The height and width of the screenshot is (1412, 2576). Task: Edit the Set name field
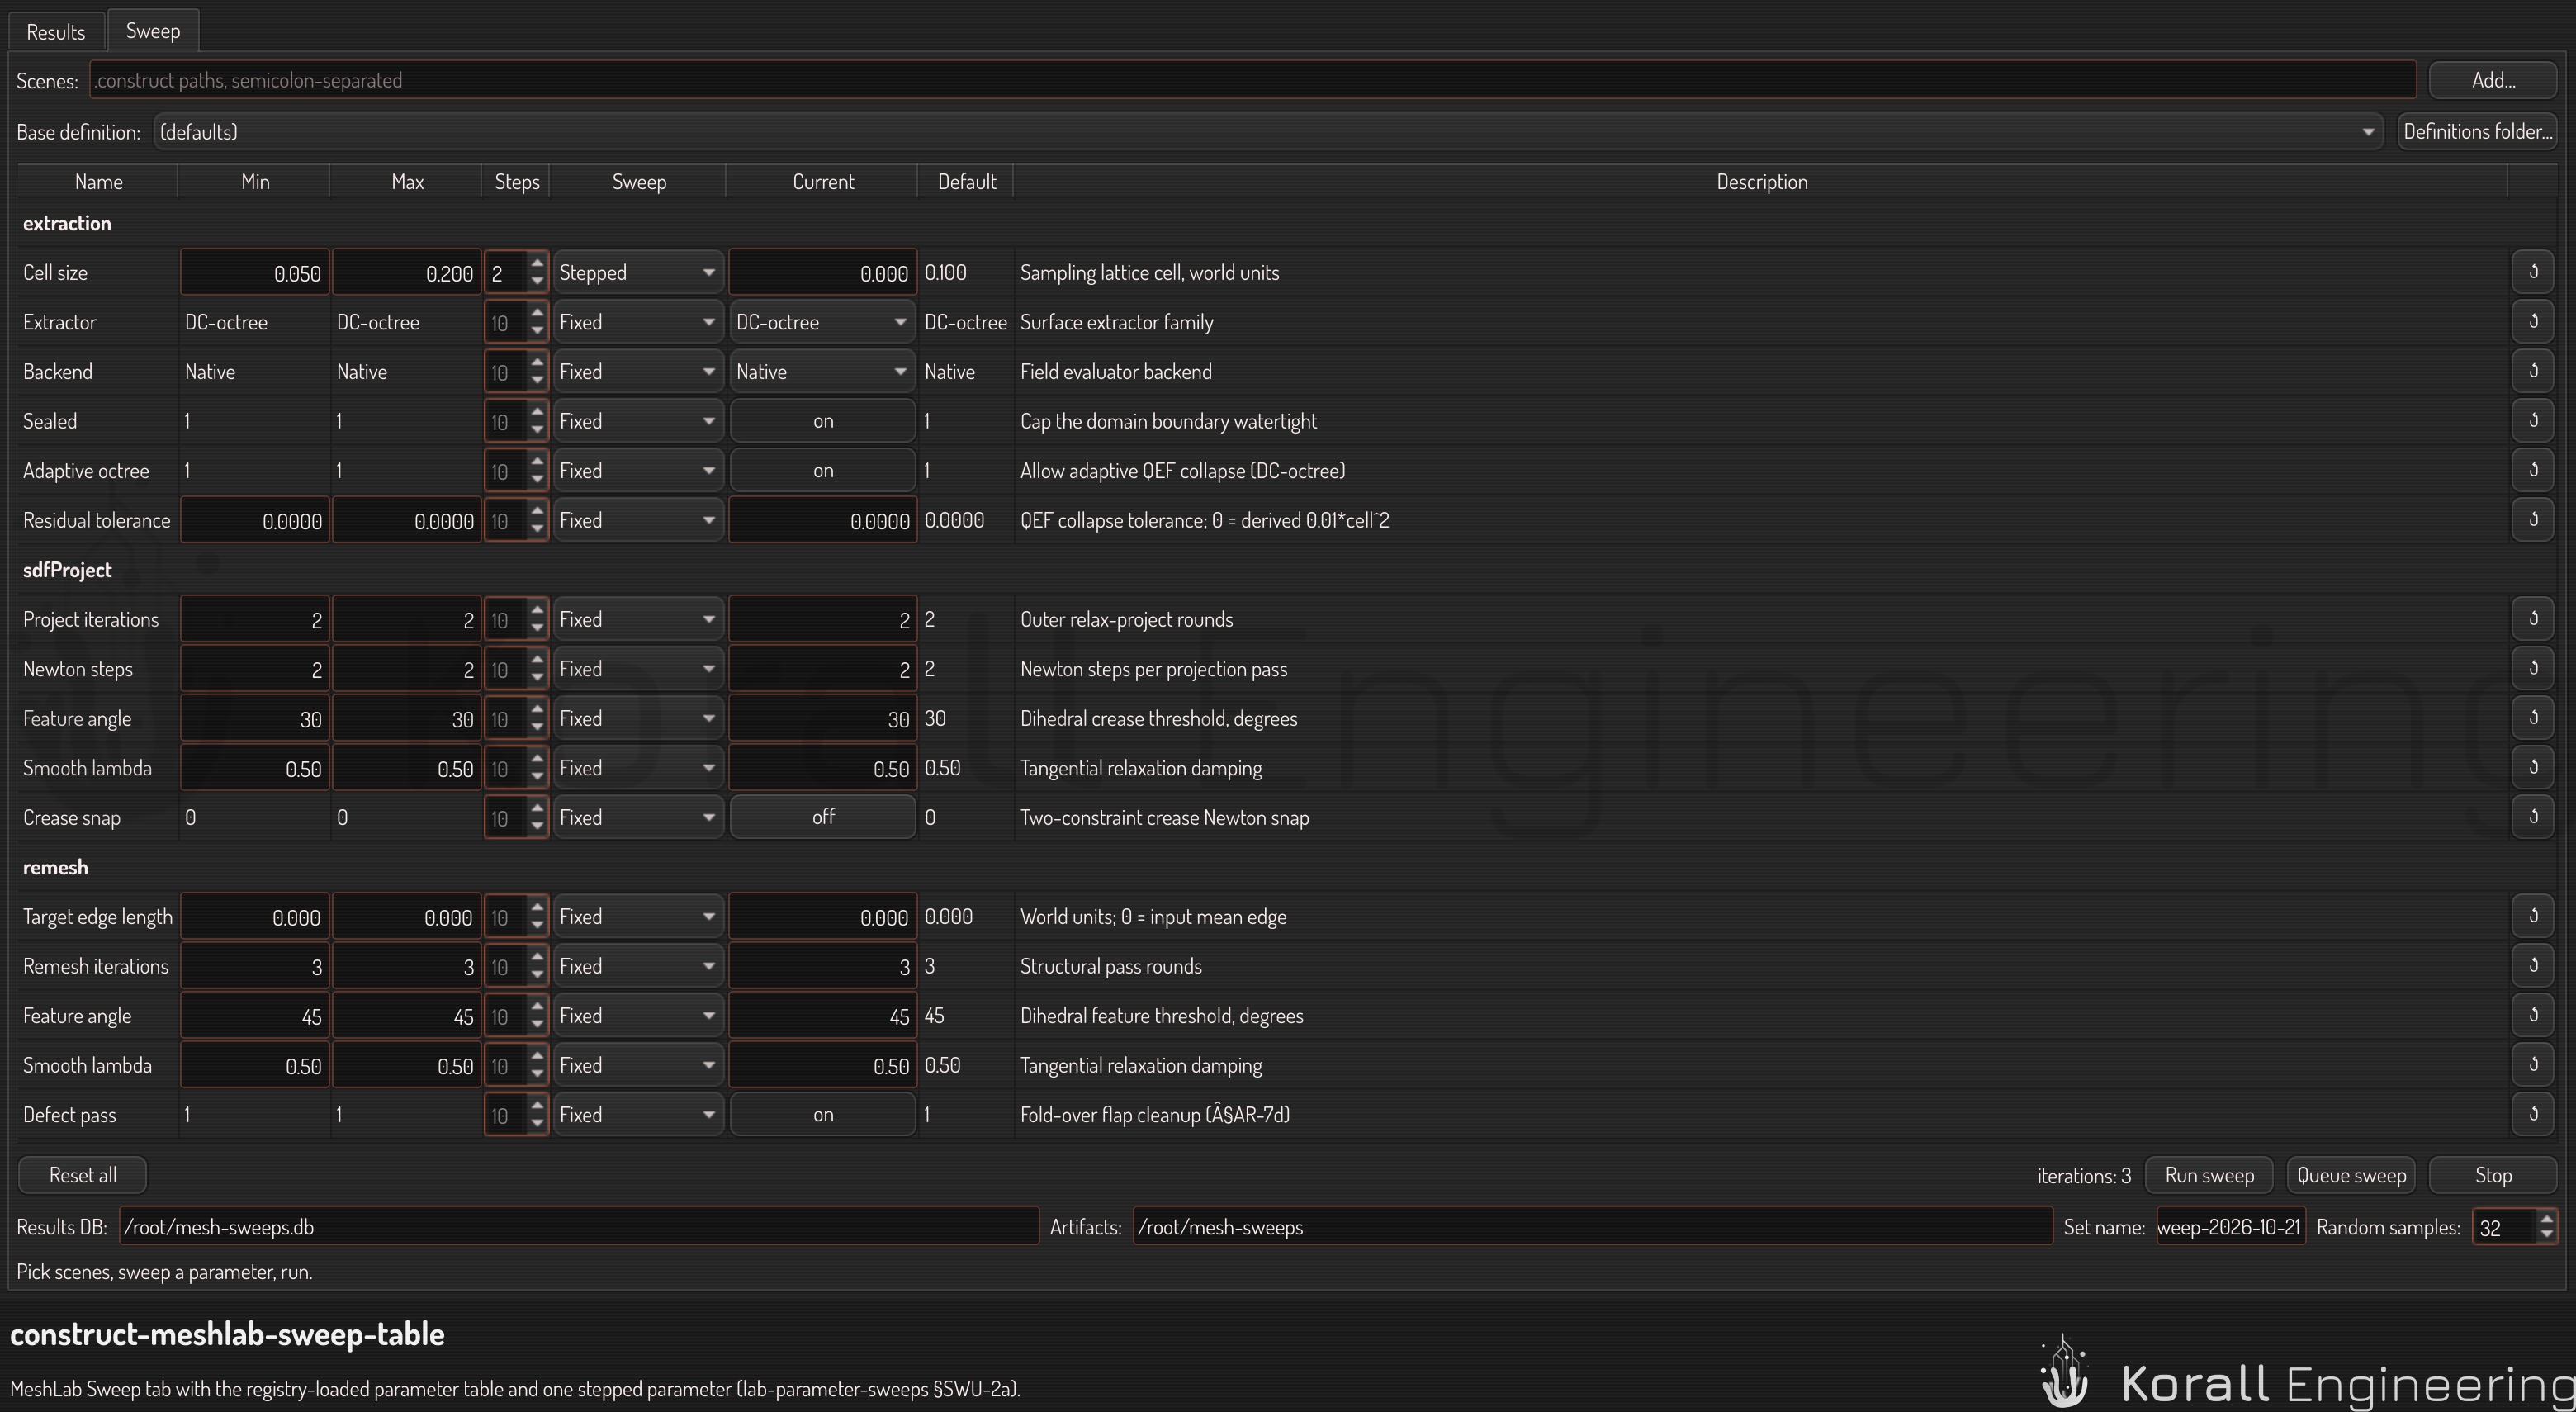coord(2230,1227)
